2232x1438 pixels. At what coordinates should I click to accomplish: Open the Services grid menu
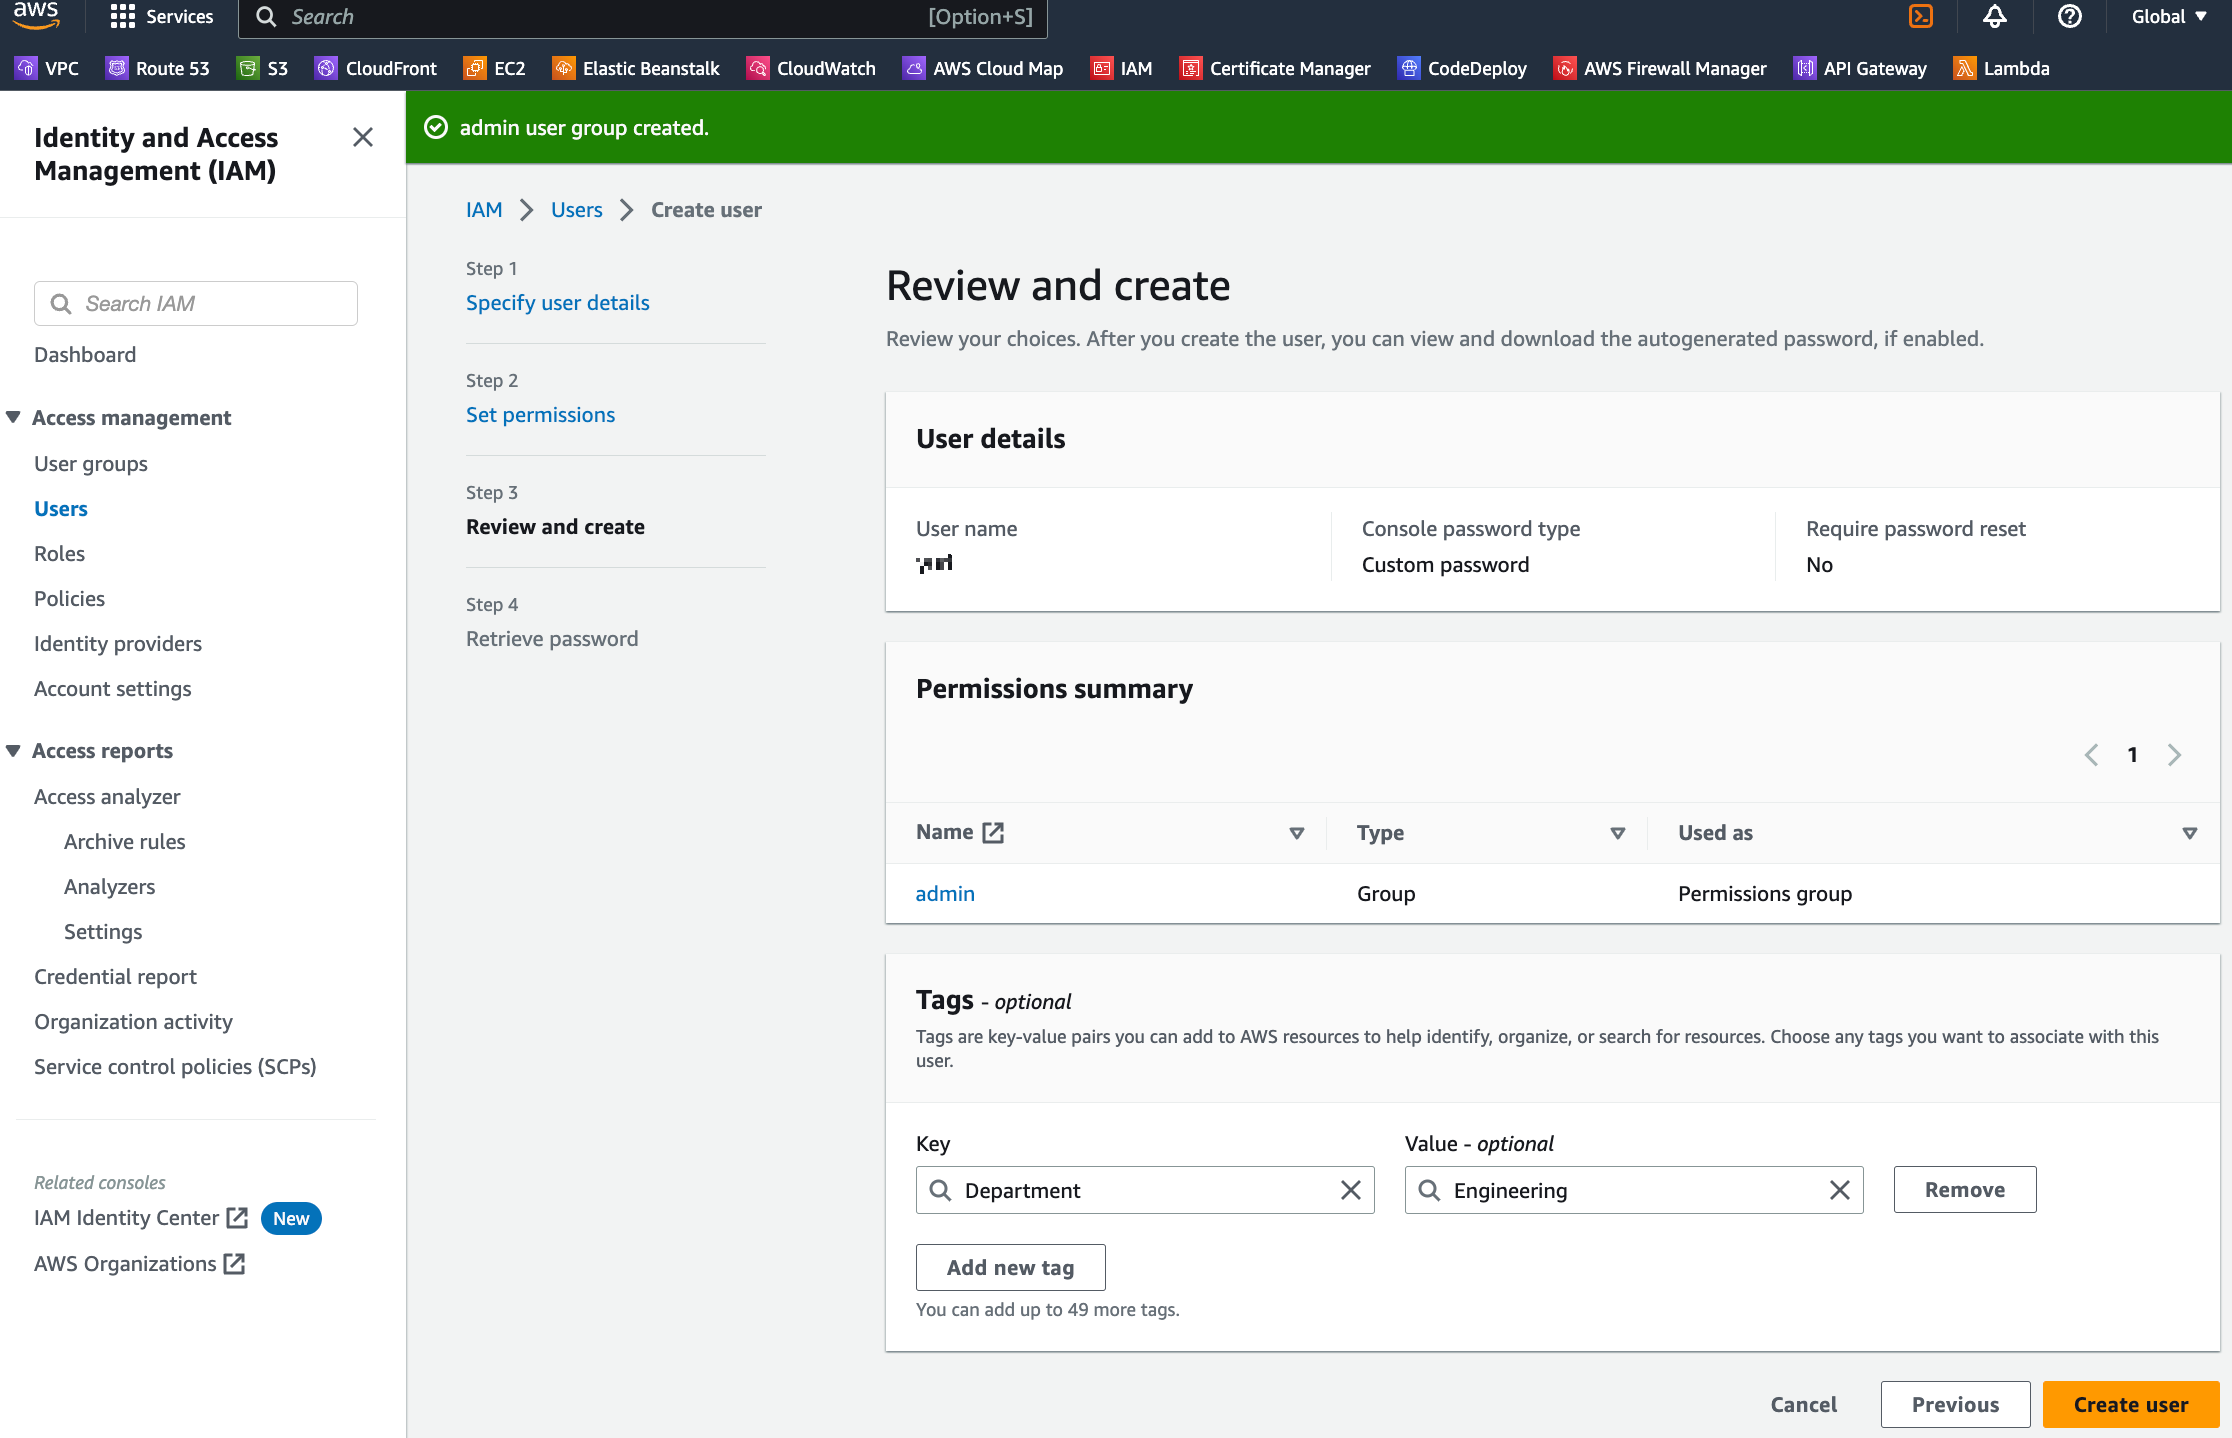tap(162, 16)
